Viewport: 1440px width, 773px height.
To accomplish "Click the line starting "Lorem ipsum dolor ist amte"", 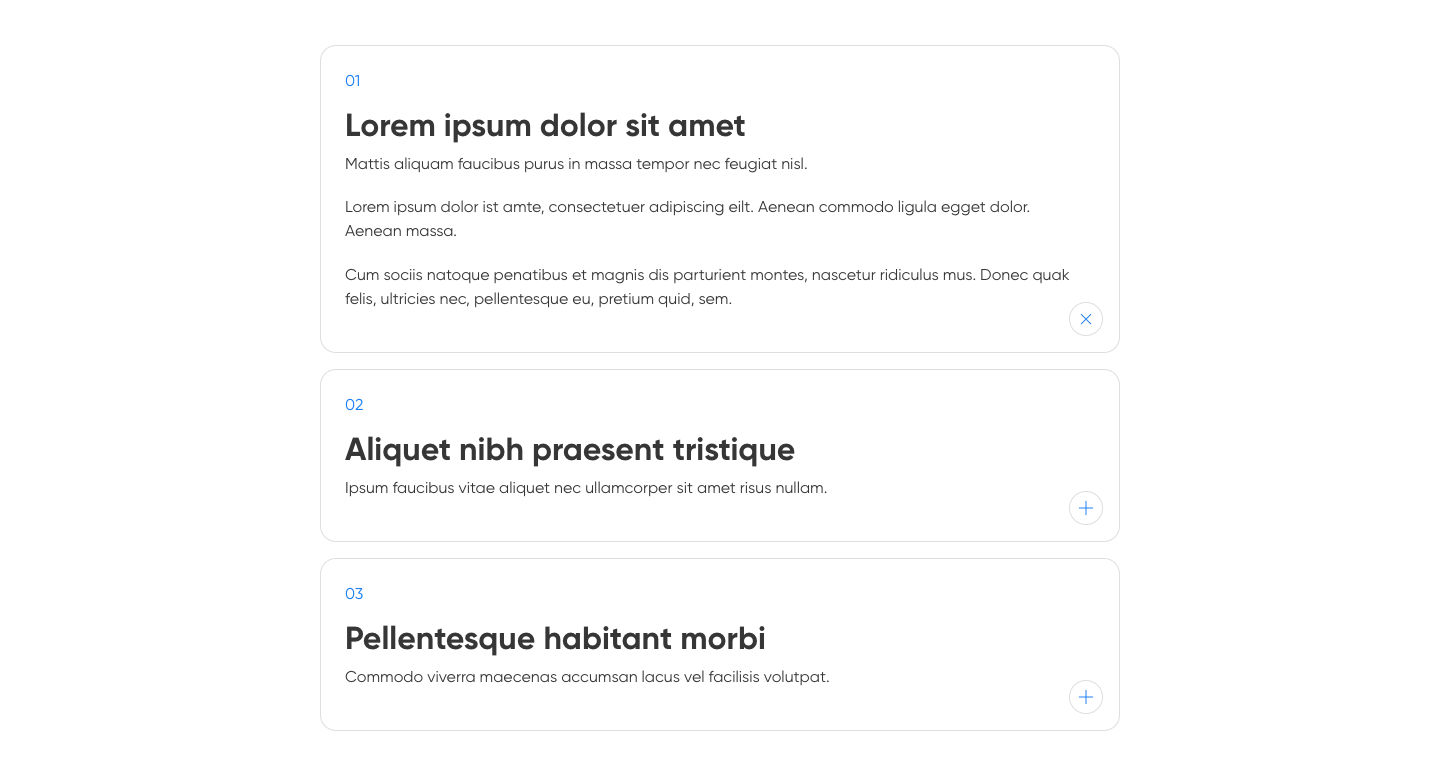I will click(687, 207).
